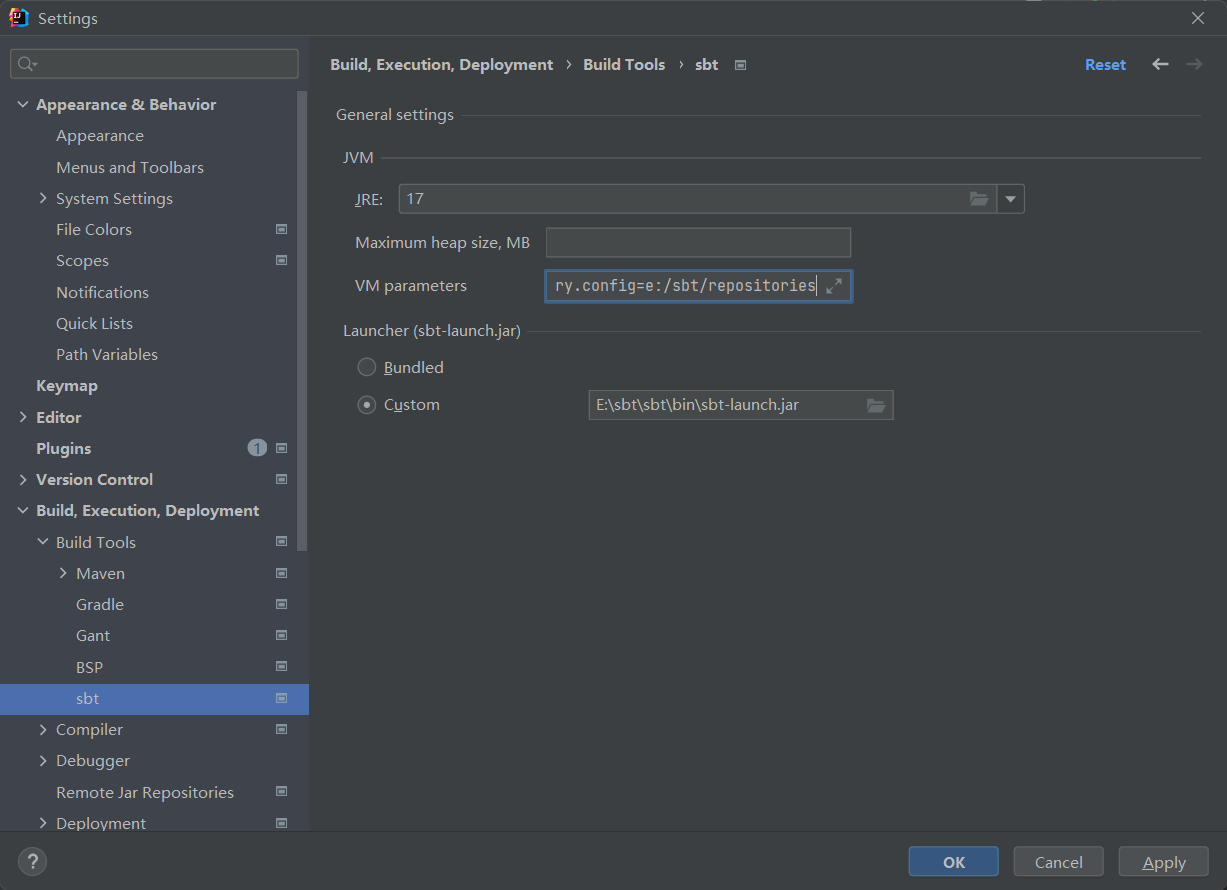Click the search magnifier icon in settings

click(26, 64)
